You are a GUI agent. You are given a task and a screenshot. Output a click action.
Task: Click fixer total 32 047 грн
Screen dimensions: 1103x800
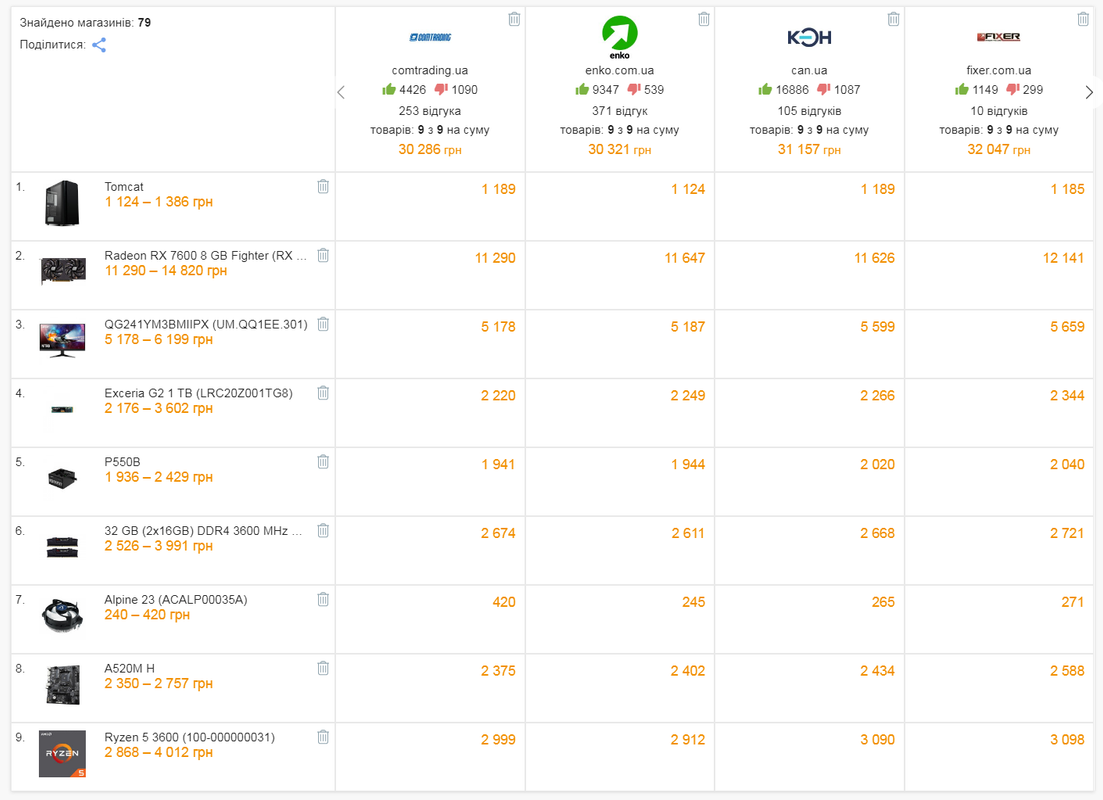point(999,149)
